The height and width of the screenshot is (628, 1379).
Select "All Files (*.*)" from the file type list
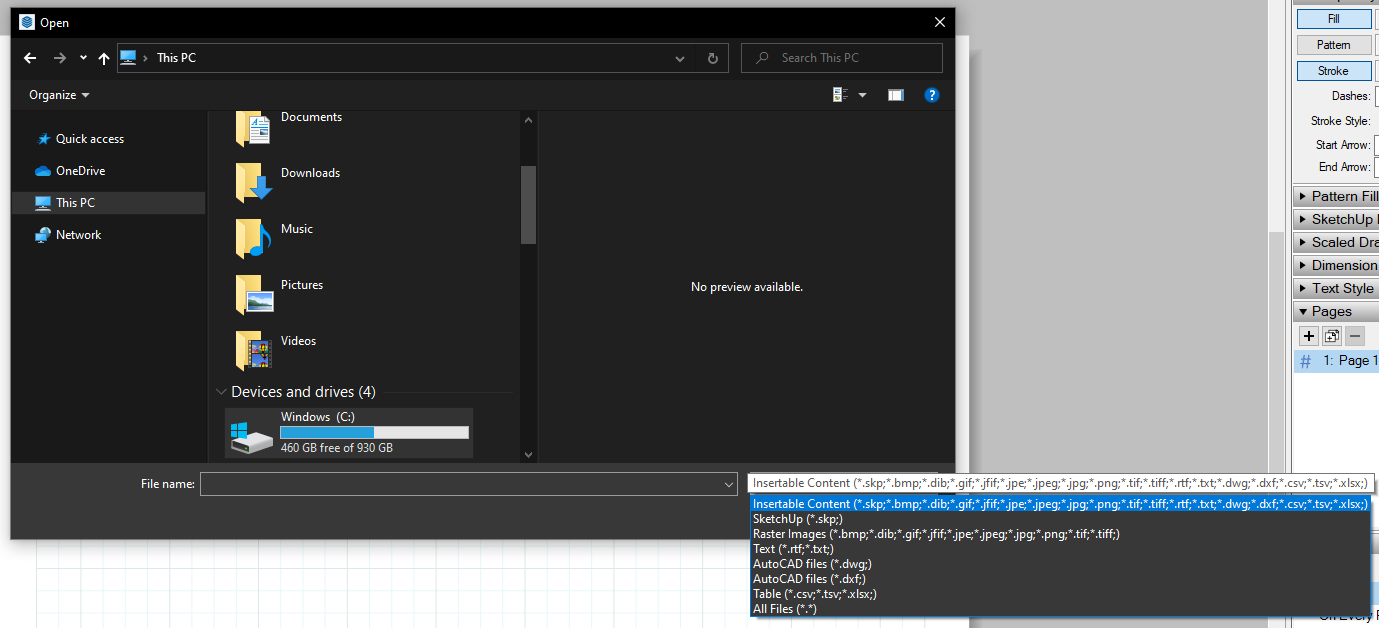click(x=785, y=608)
